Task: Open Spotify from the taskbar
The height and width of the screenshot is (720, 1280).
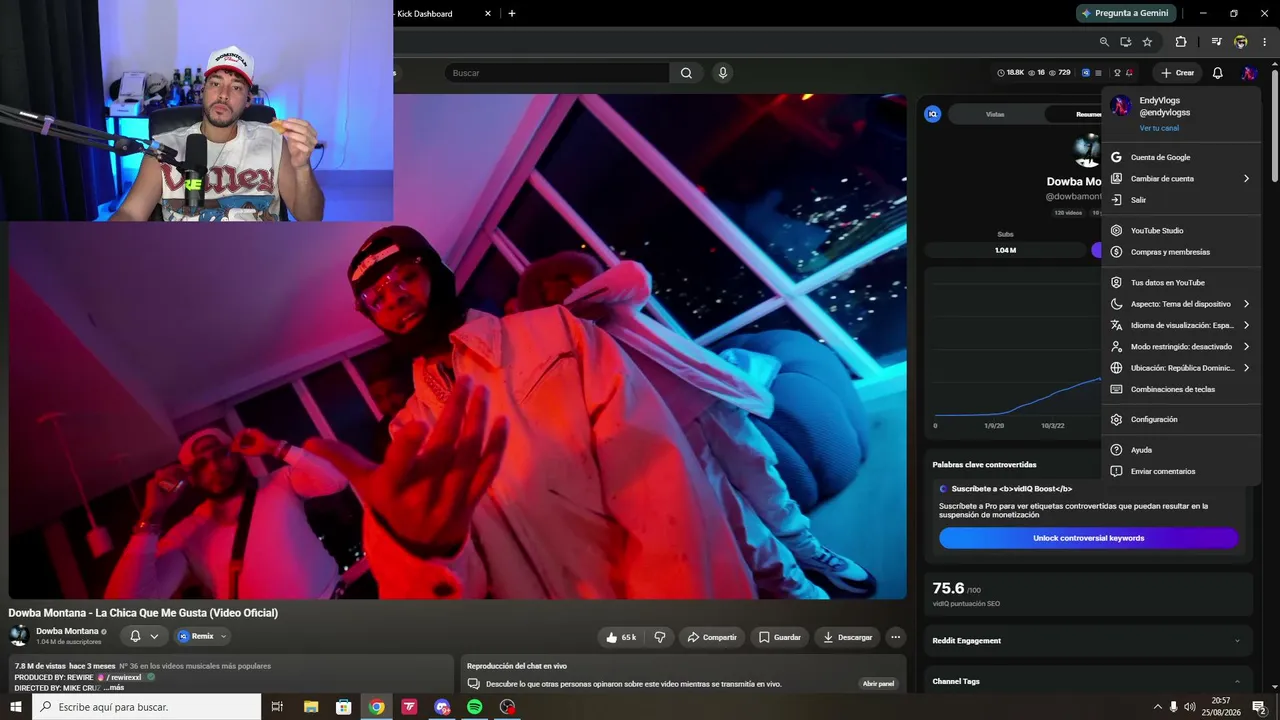Action: 475,707
